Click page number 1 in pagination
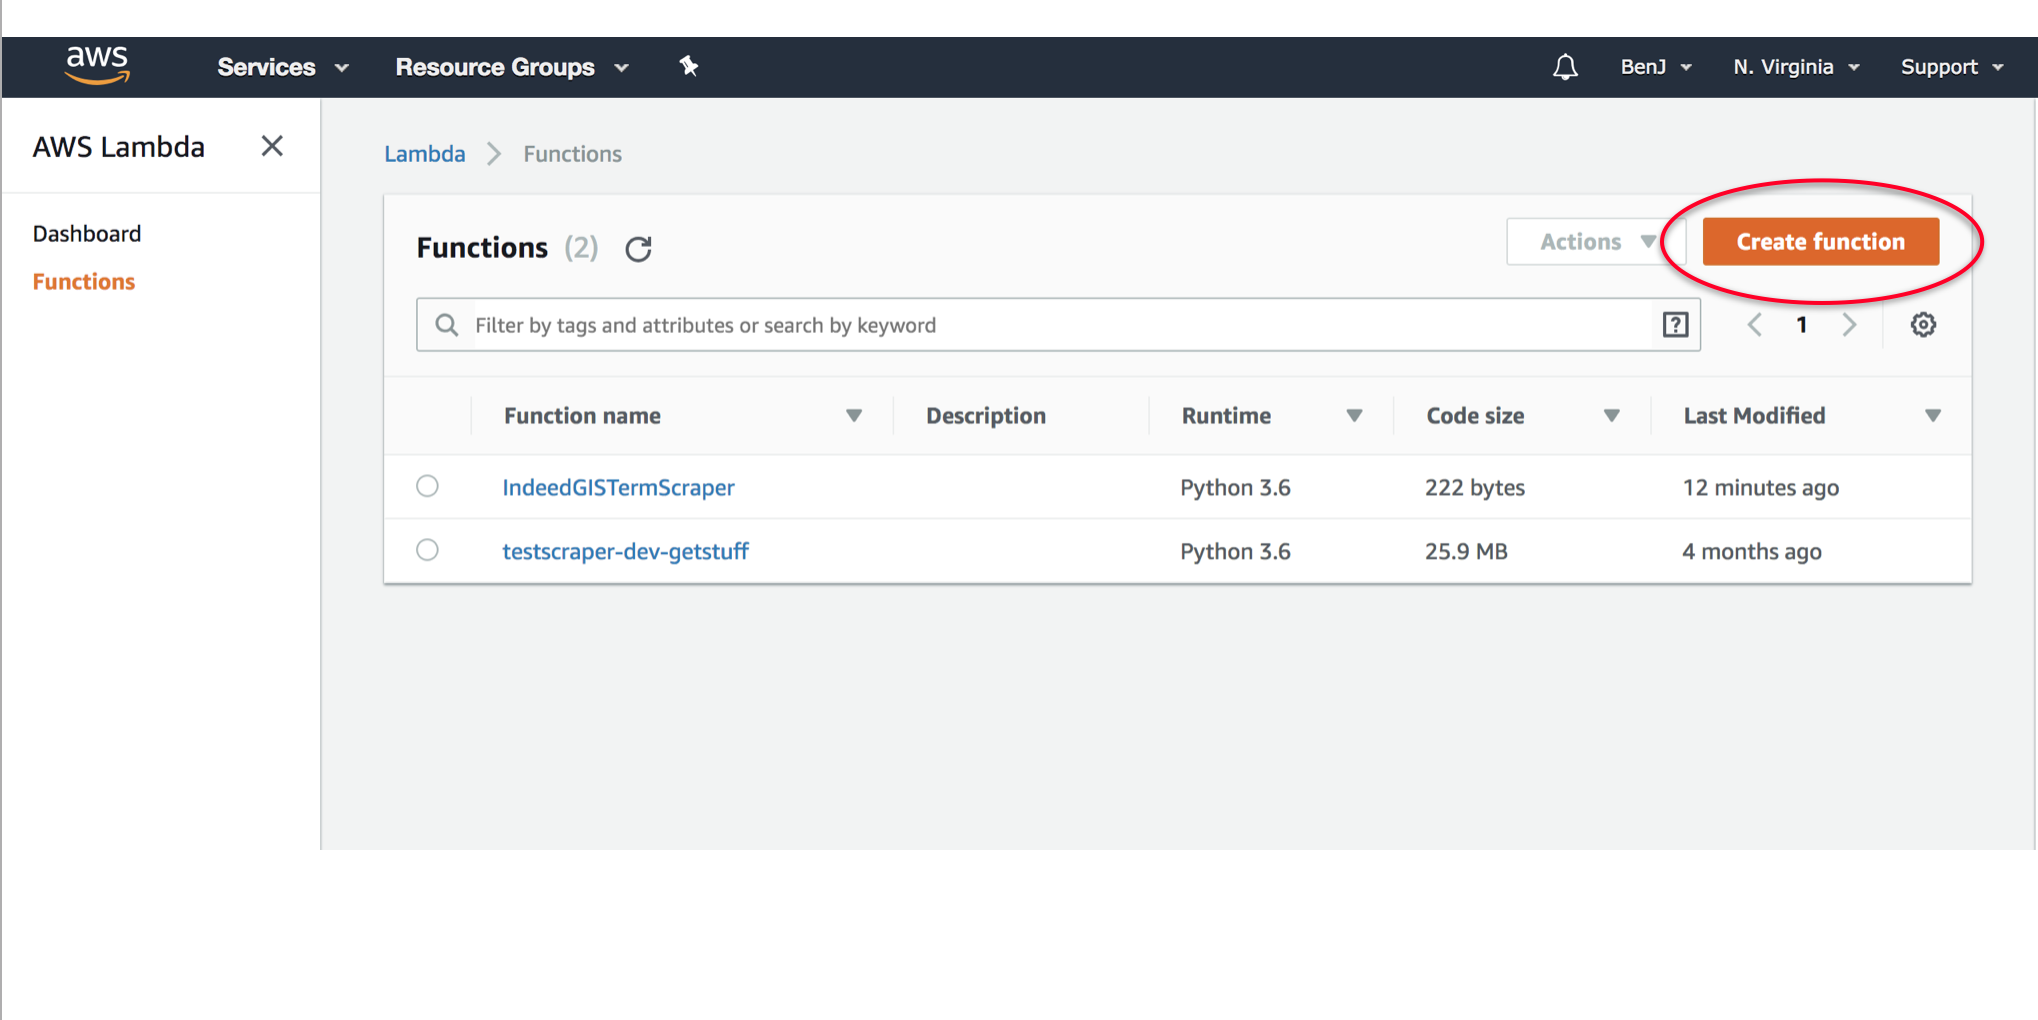Viewport: 2038px width, 1020px height. click(x=1802, y=325)
